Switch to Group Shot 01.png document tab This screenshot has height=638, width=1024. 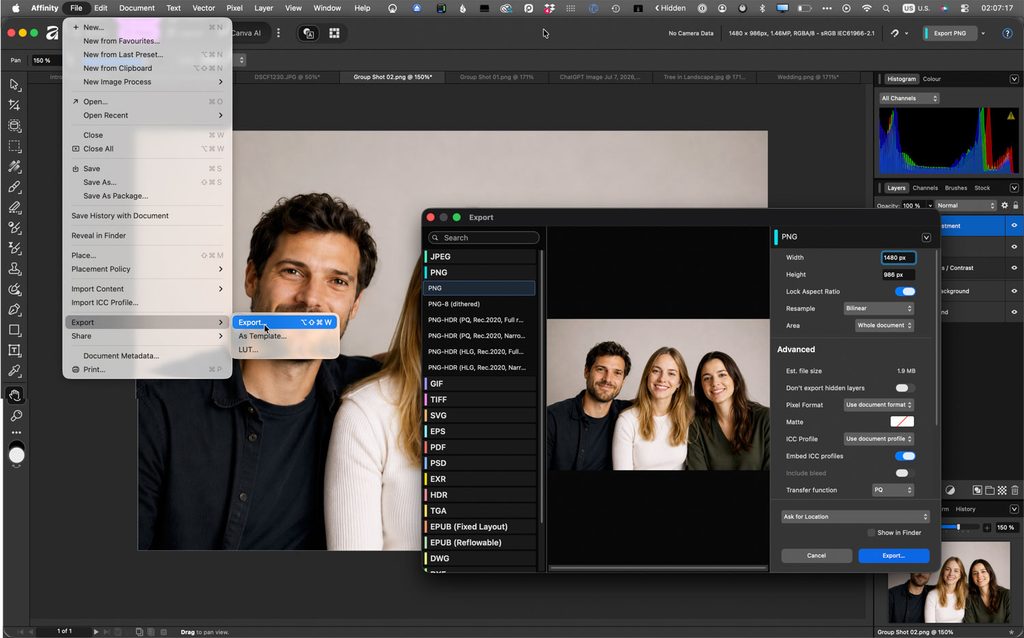click(496, 77)
